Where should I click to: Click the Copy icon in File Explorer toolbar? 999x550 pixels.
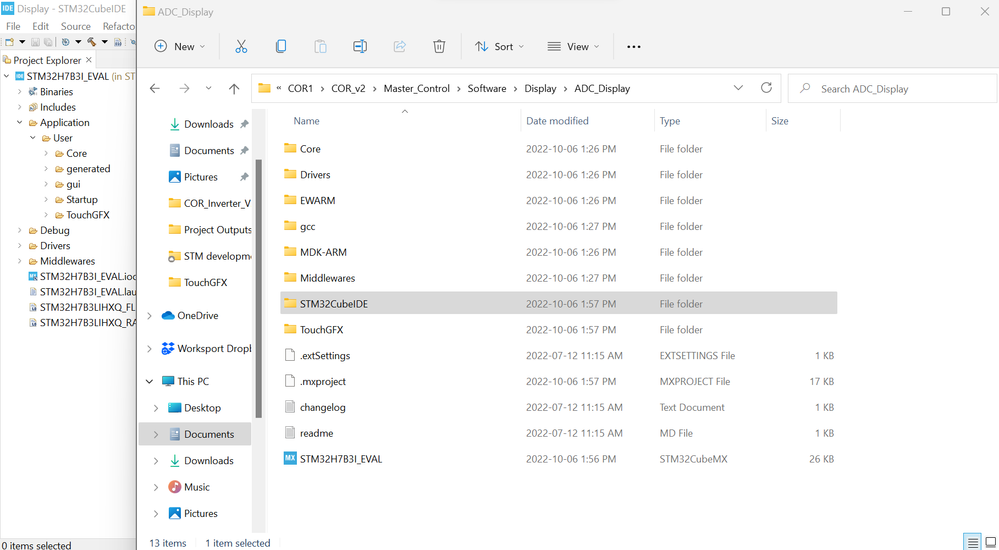point(280,47)
